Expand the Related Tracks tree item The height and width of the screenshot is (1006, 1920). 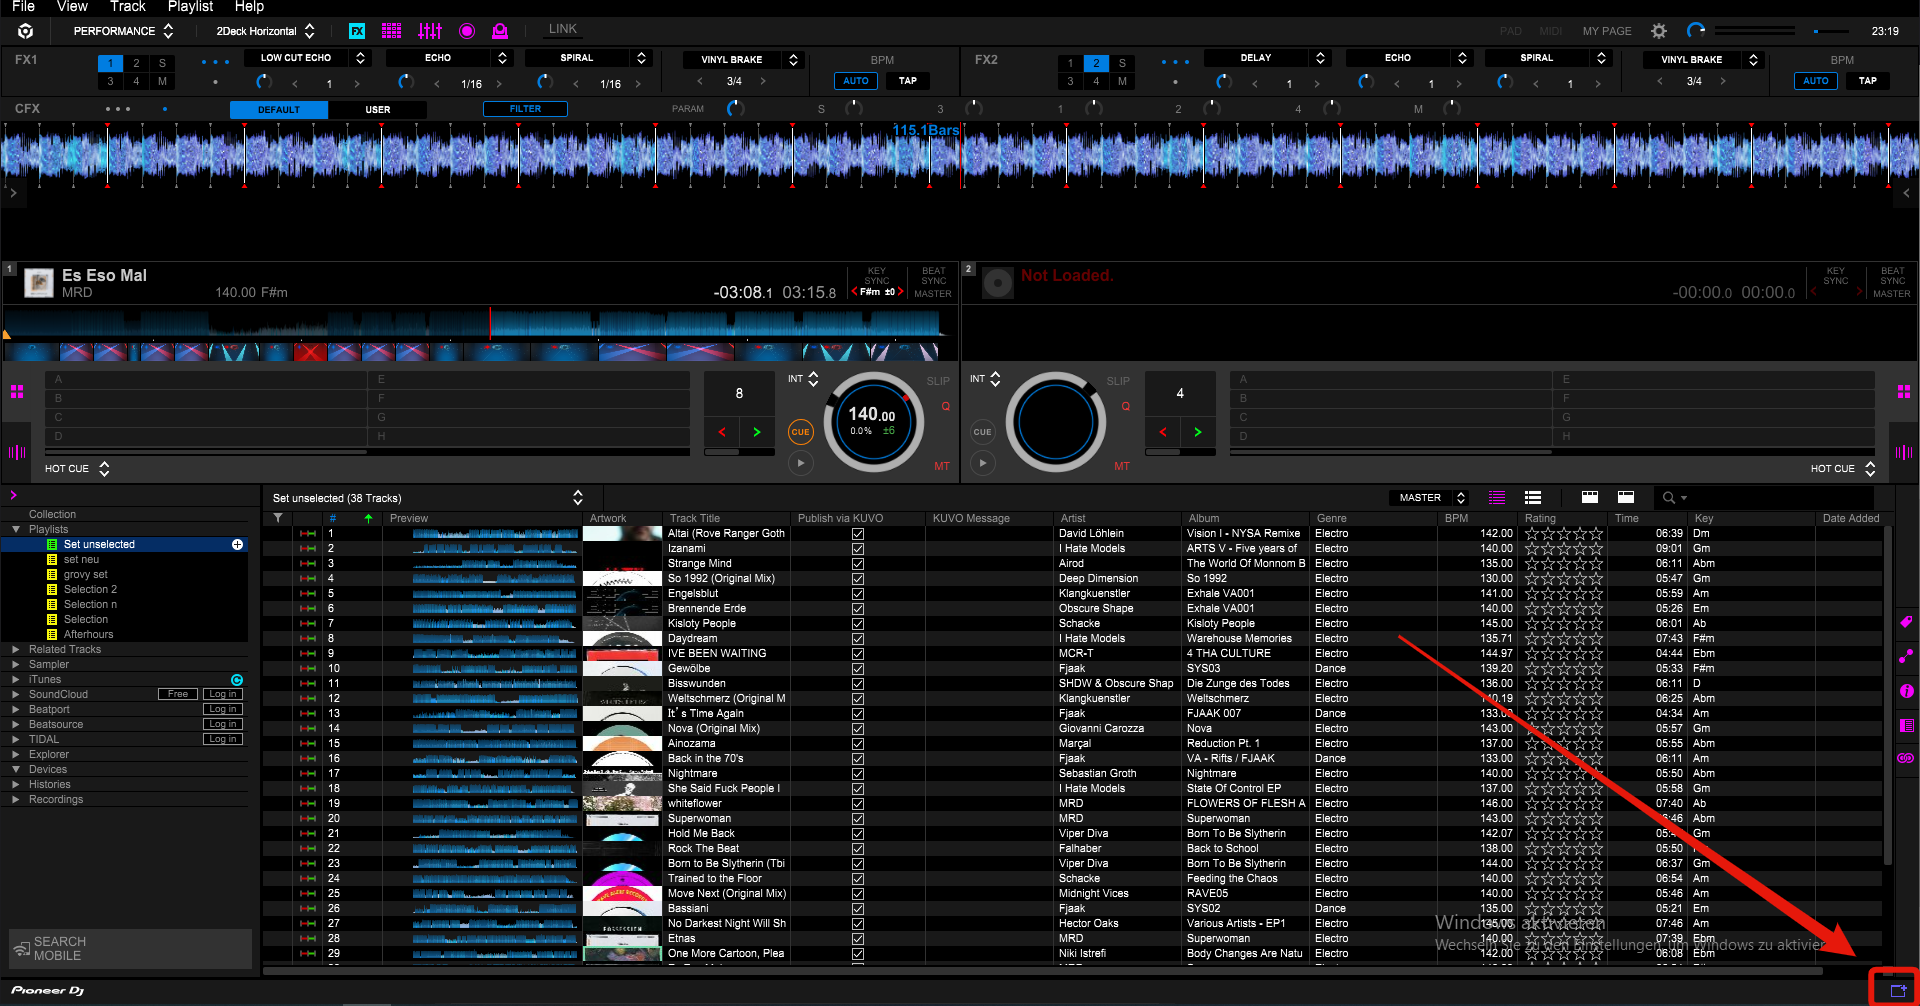pos(16,650)
